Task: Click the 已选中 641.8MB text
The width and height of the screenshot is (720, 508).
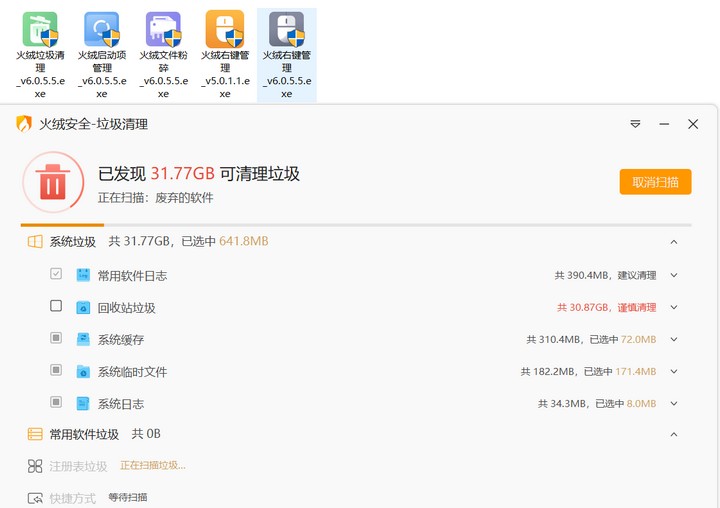Action: pyautogui.click(x=225, y=241)
